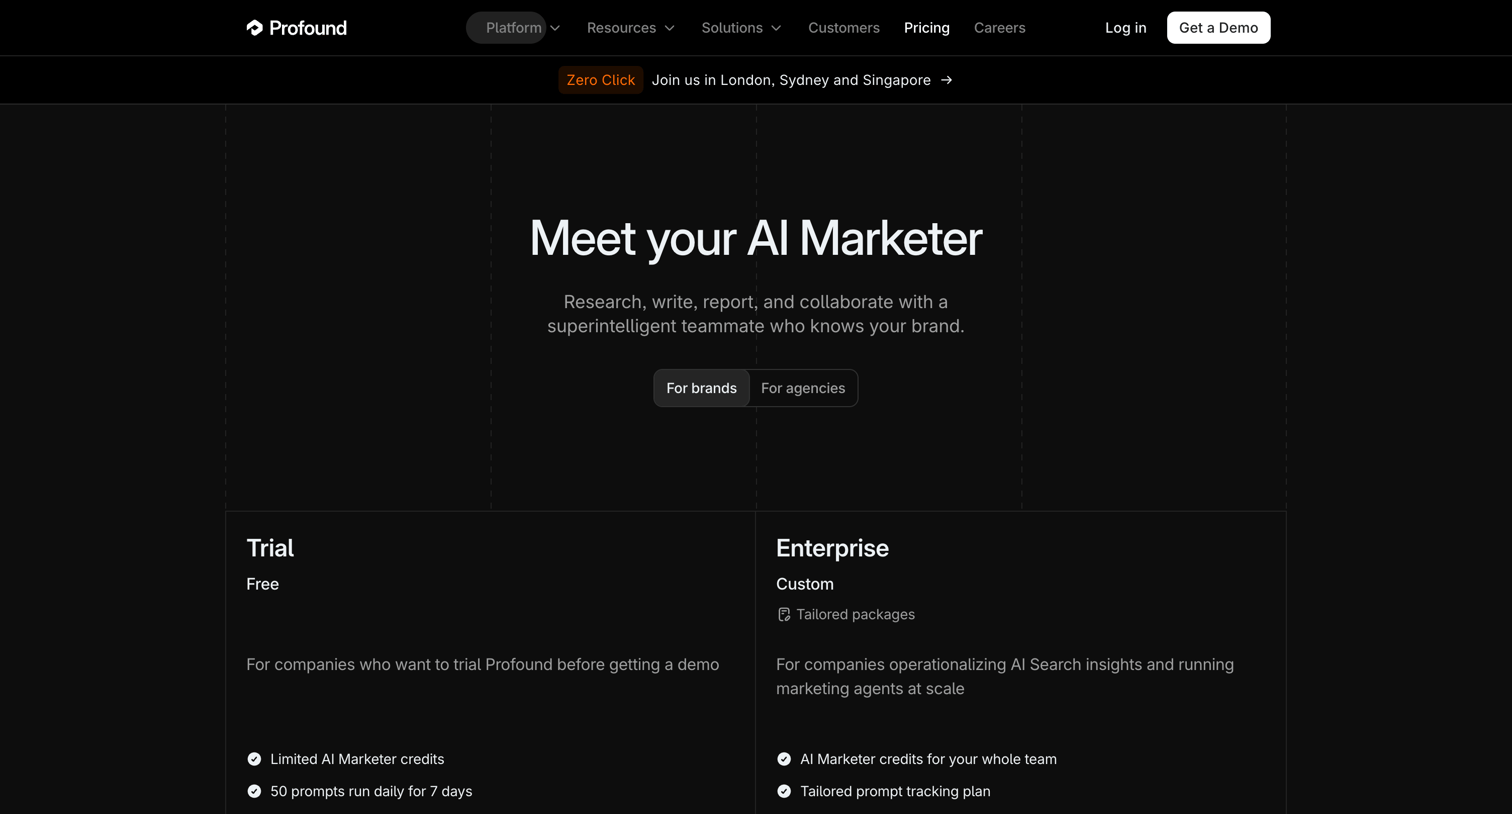Go to the Pricing nav item
The image size is (1512, 814).
pyautogui.click(x=927, y=28)
